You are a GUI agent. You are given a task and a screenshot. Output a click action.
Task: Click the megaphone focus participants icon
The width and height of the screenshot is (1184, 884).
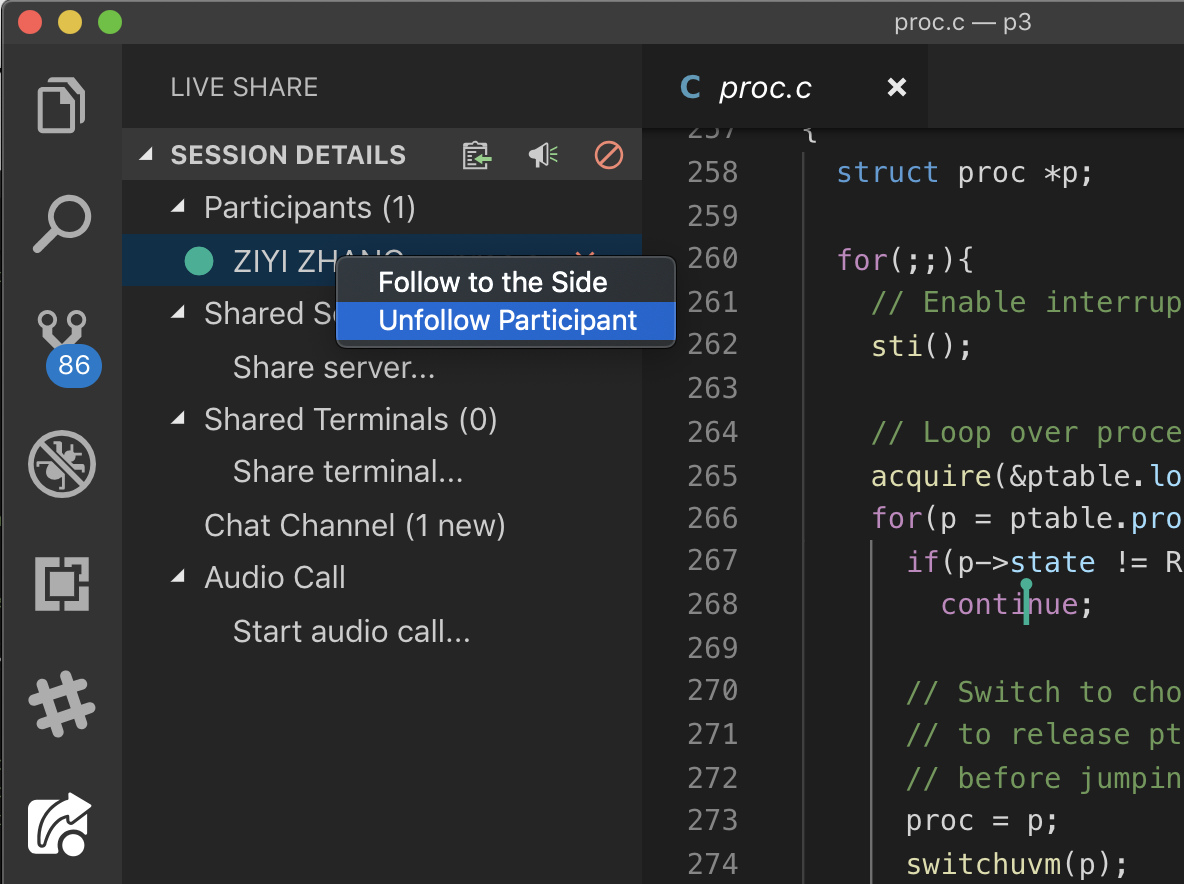click(x=543, y=156)
